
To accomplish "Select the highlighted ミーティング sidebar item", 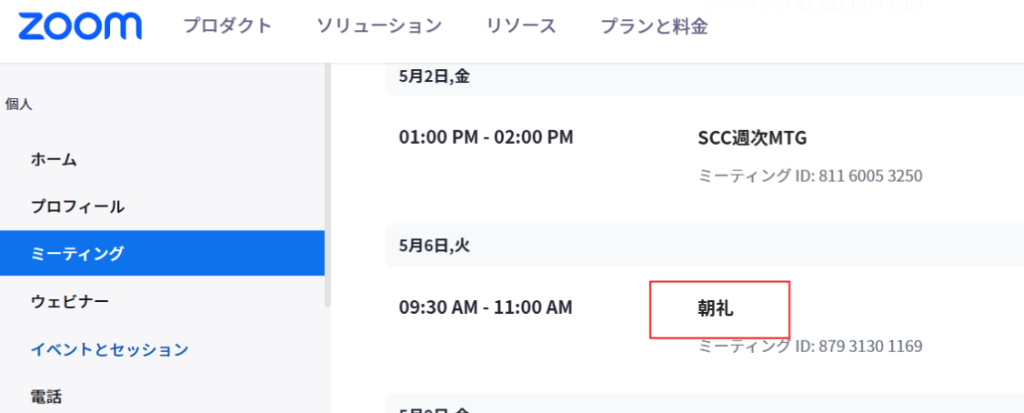I will (77, 254).
